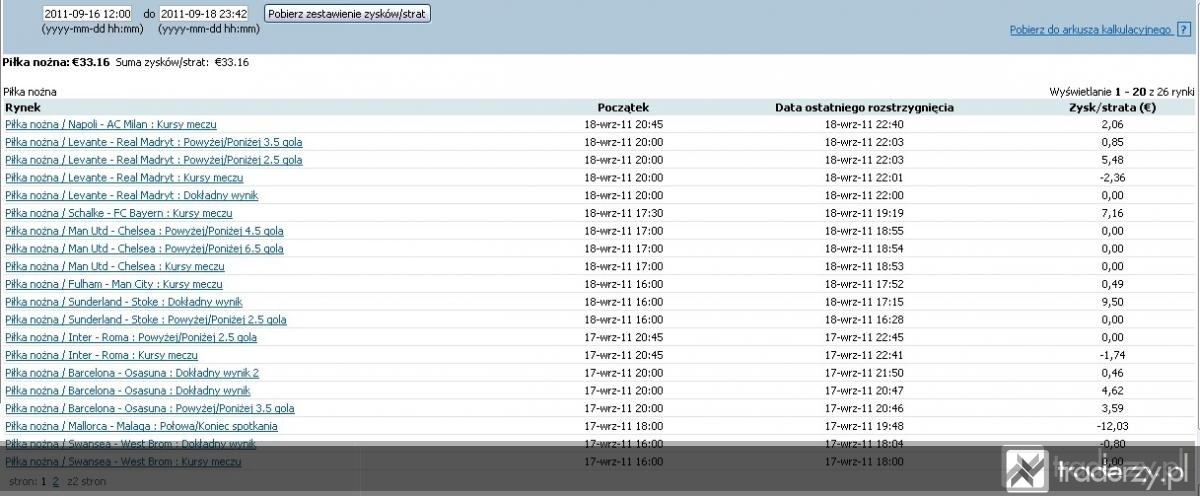The height and width of the screenshot is (496, 1200).
Task: Open Levante - Real Madryt Powyżej/Poniżej 2.5 gola
Action: pos(154,160)
